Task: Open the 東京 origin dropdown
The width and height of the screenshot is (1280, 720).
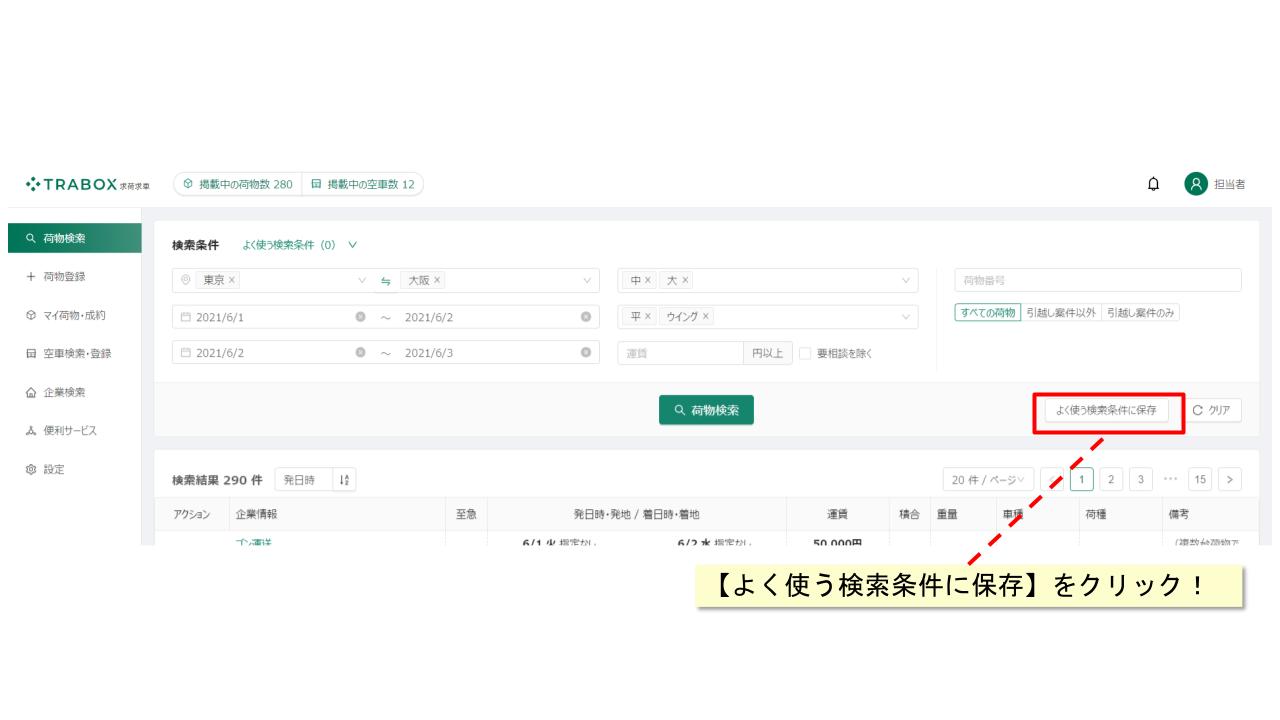Action: pyautogui.click(x=362, y=281)
